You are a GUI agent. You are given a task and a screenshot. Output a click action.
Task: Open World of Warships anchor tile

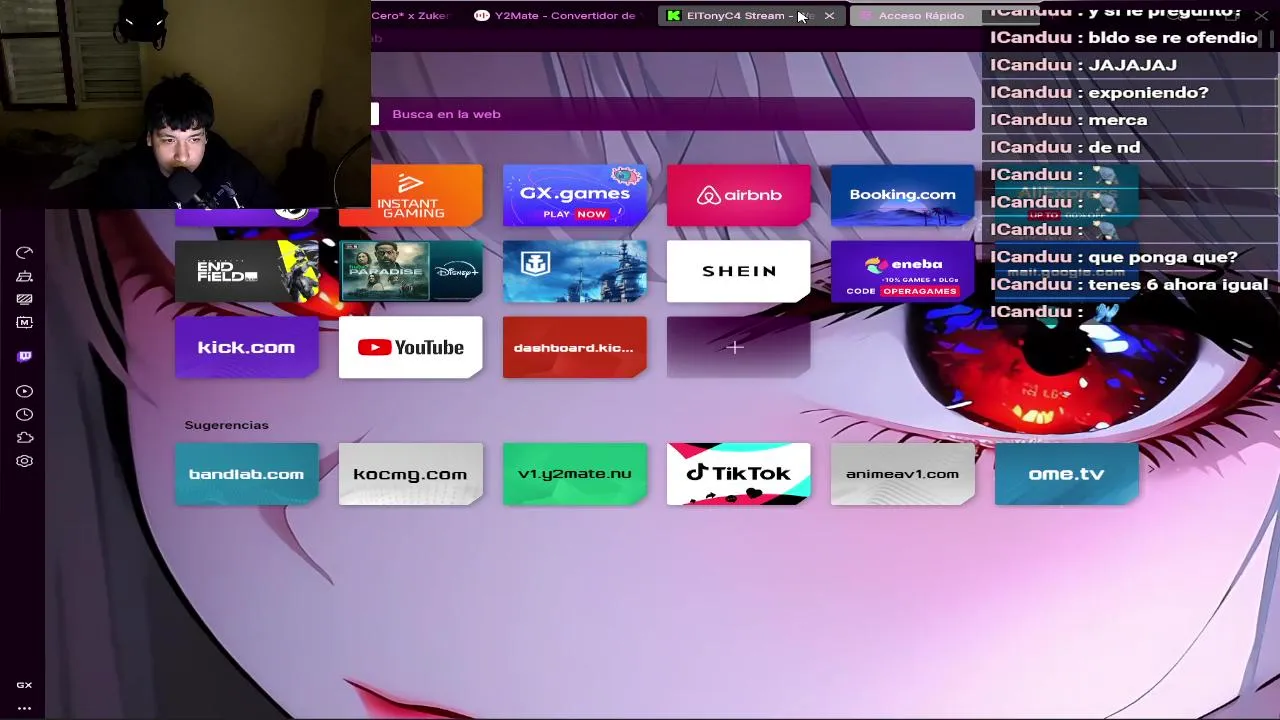(574, 271)
